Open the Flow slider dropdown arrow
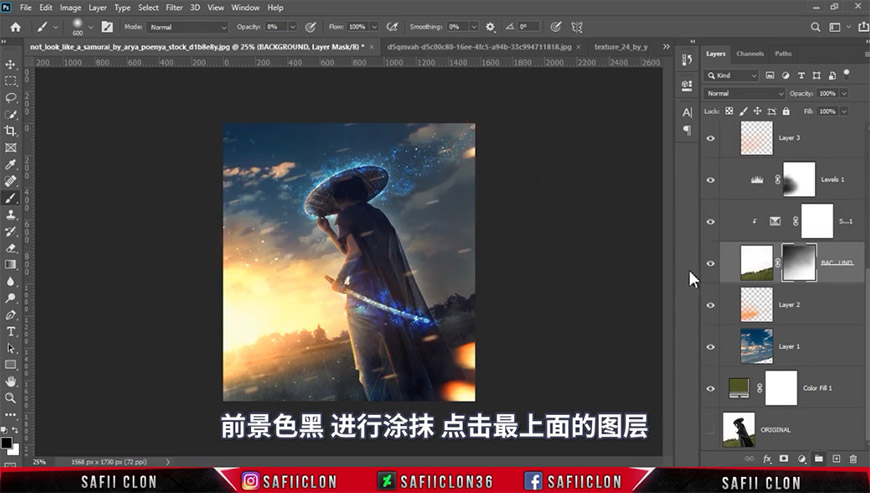This screenshot has width=870, height=493. [x=374, y=27]
